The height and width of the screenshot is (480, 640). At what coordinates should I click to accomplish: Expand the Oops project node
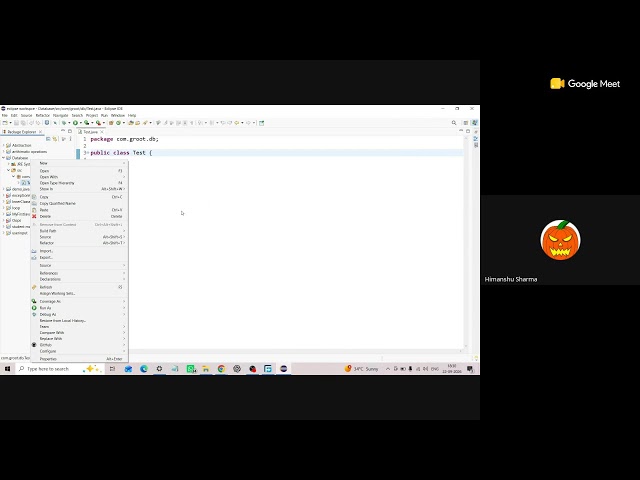pos(4,220)
